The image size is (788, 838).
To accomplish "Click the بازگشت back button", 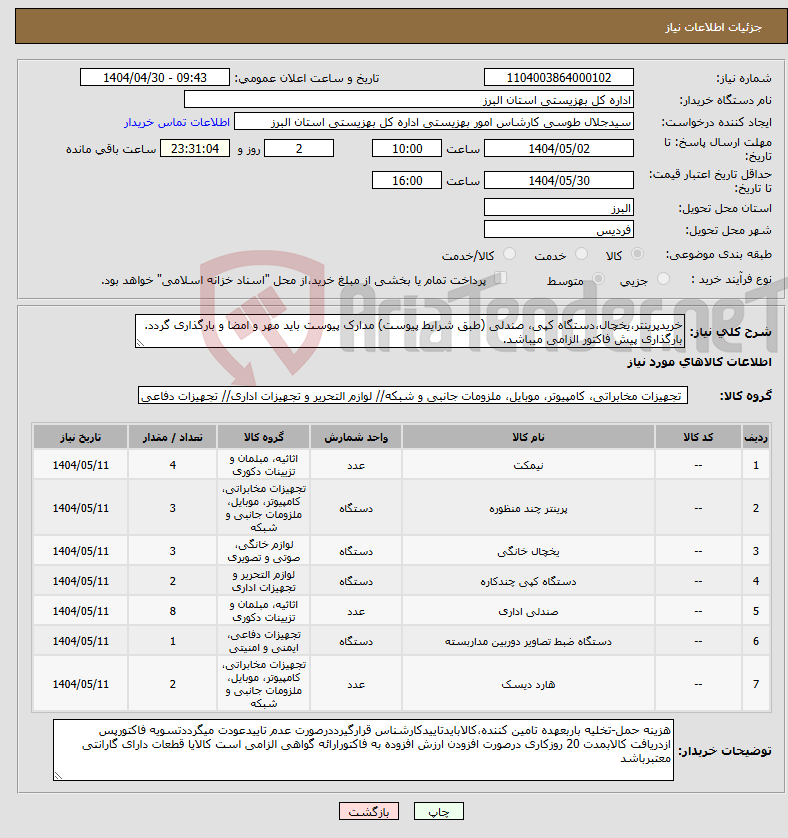I will click(368, 811).
